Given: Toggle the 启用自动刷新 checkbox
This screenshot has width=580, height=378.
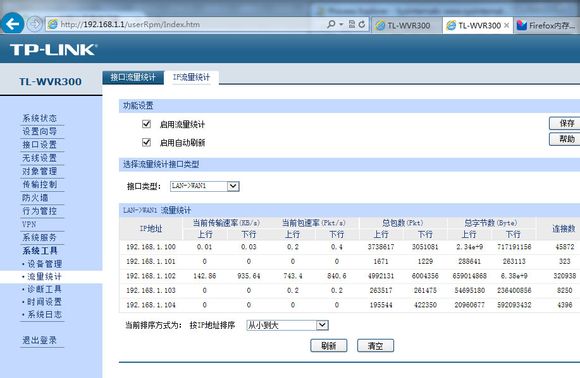Looking at the screenshot, I should point(146,142).
